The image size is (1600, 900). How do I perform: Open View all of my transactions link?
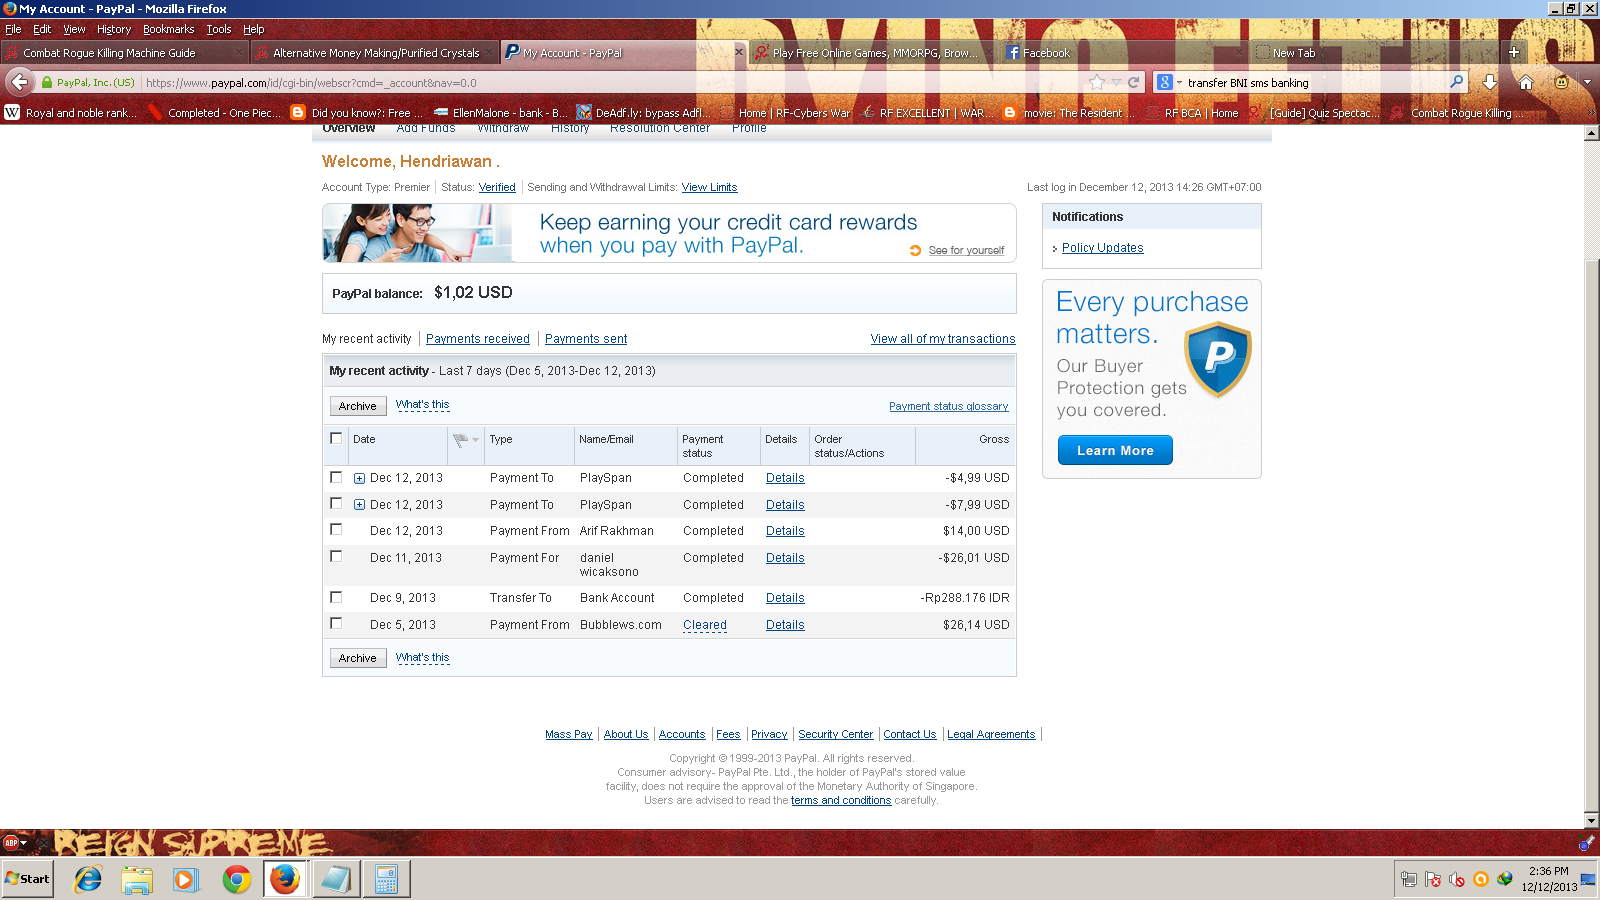[x=942, y=339]
